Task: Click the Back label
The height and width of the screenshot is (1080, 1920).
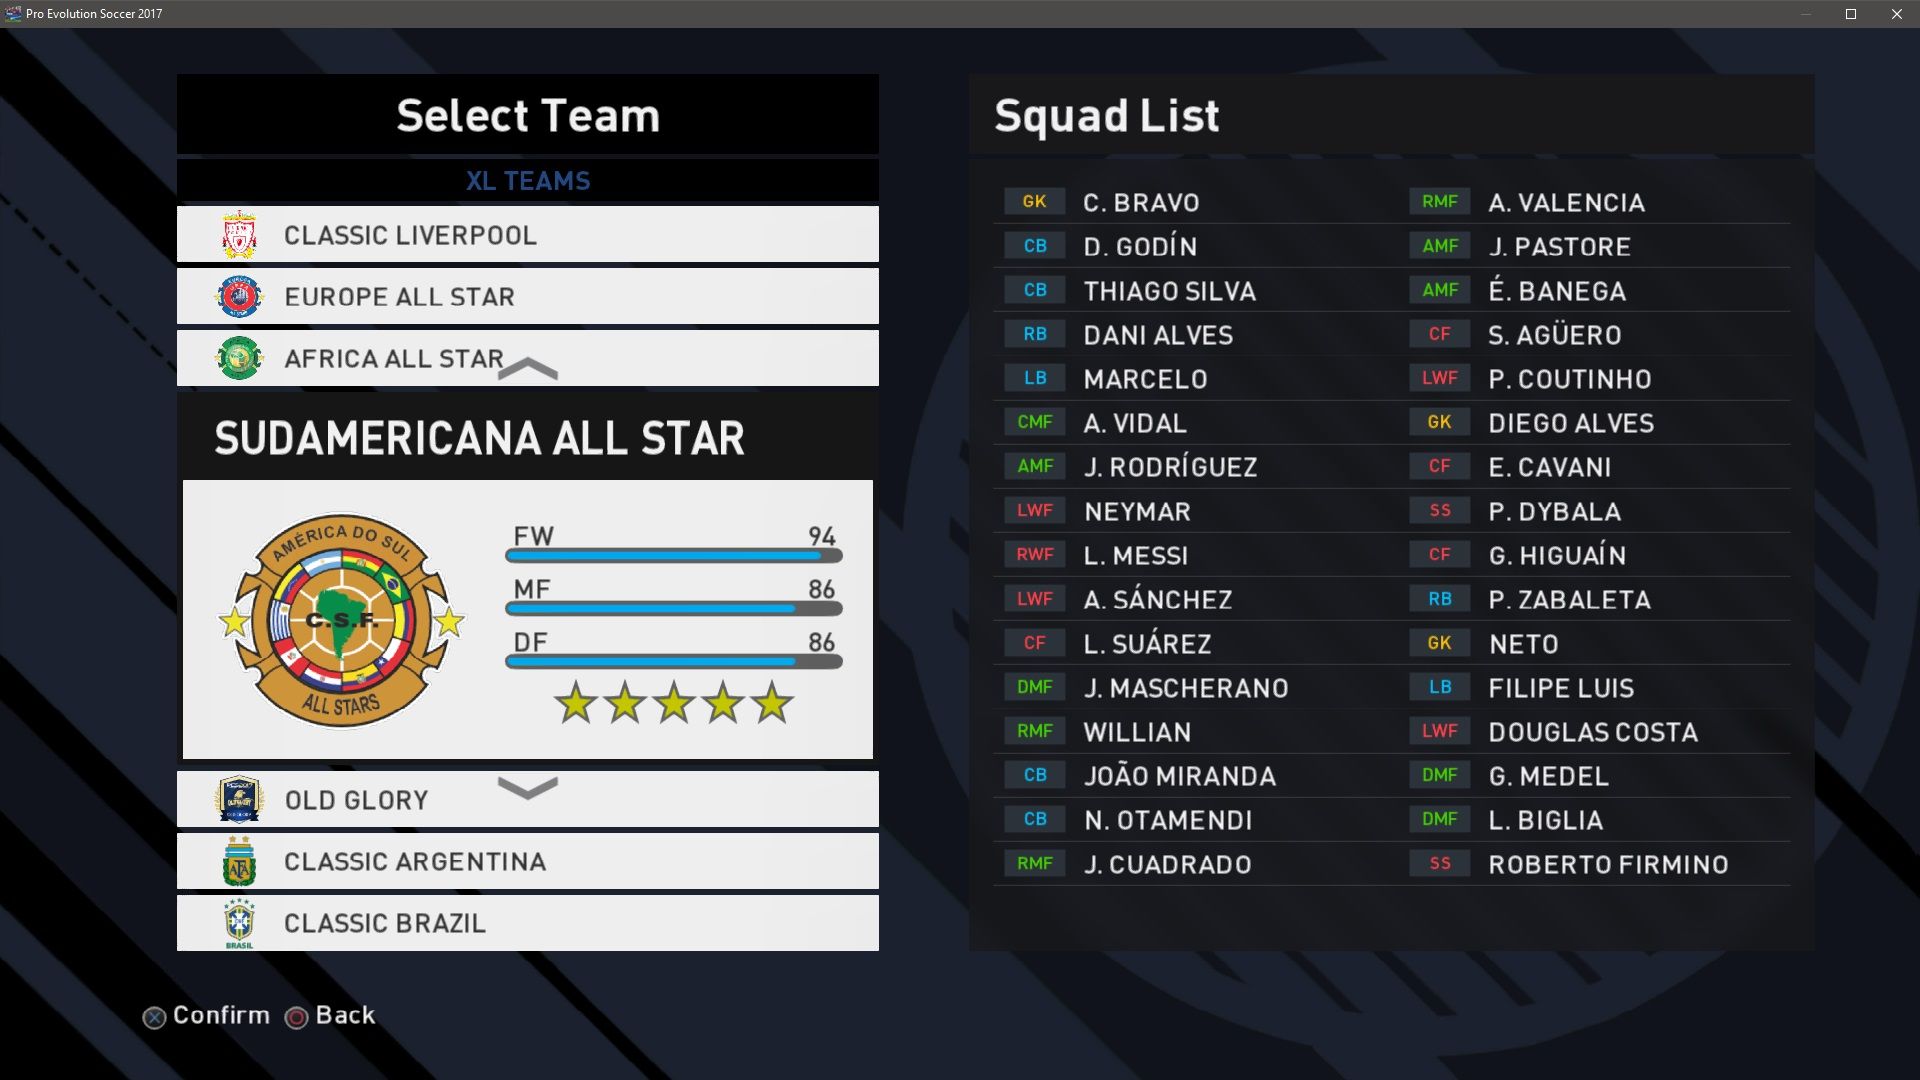Action: [345, 1015]
